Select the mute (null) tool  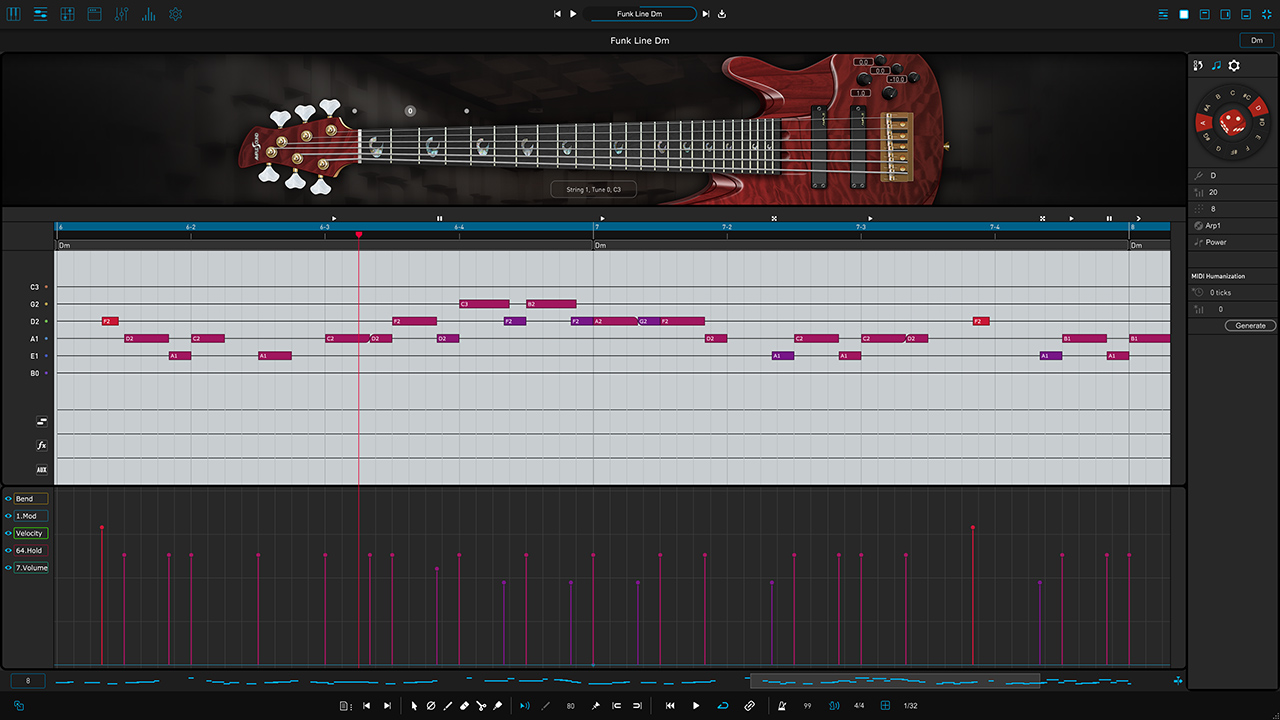[431, 706]
